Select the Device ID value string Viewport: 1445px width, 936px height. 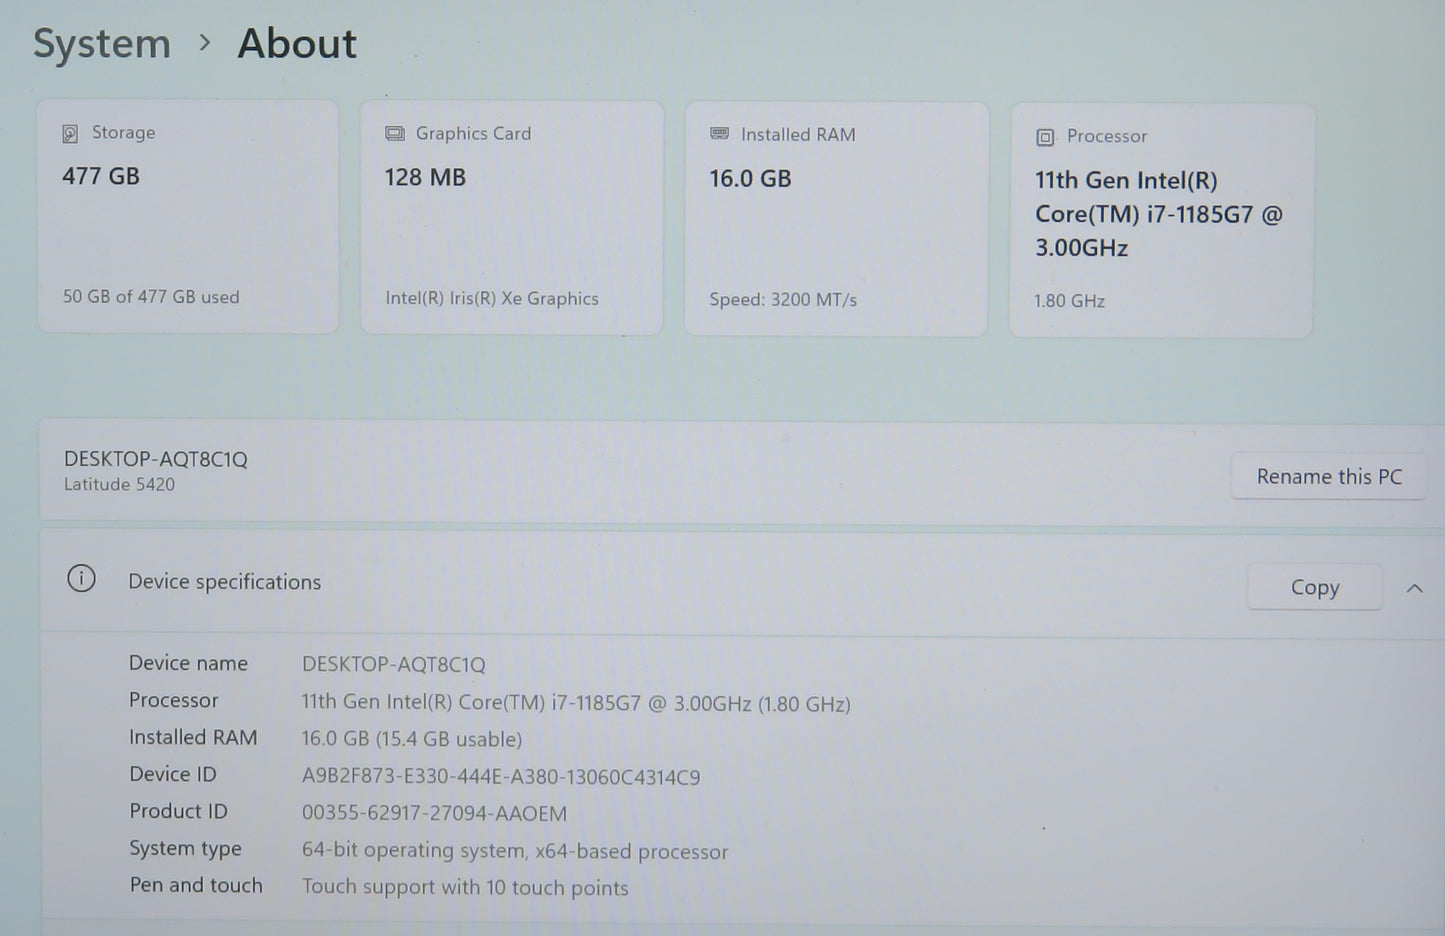pyautogui.click(x=501, y=777)
